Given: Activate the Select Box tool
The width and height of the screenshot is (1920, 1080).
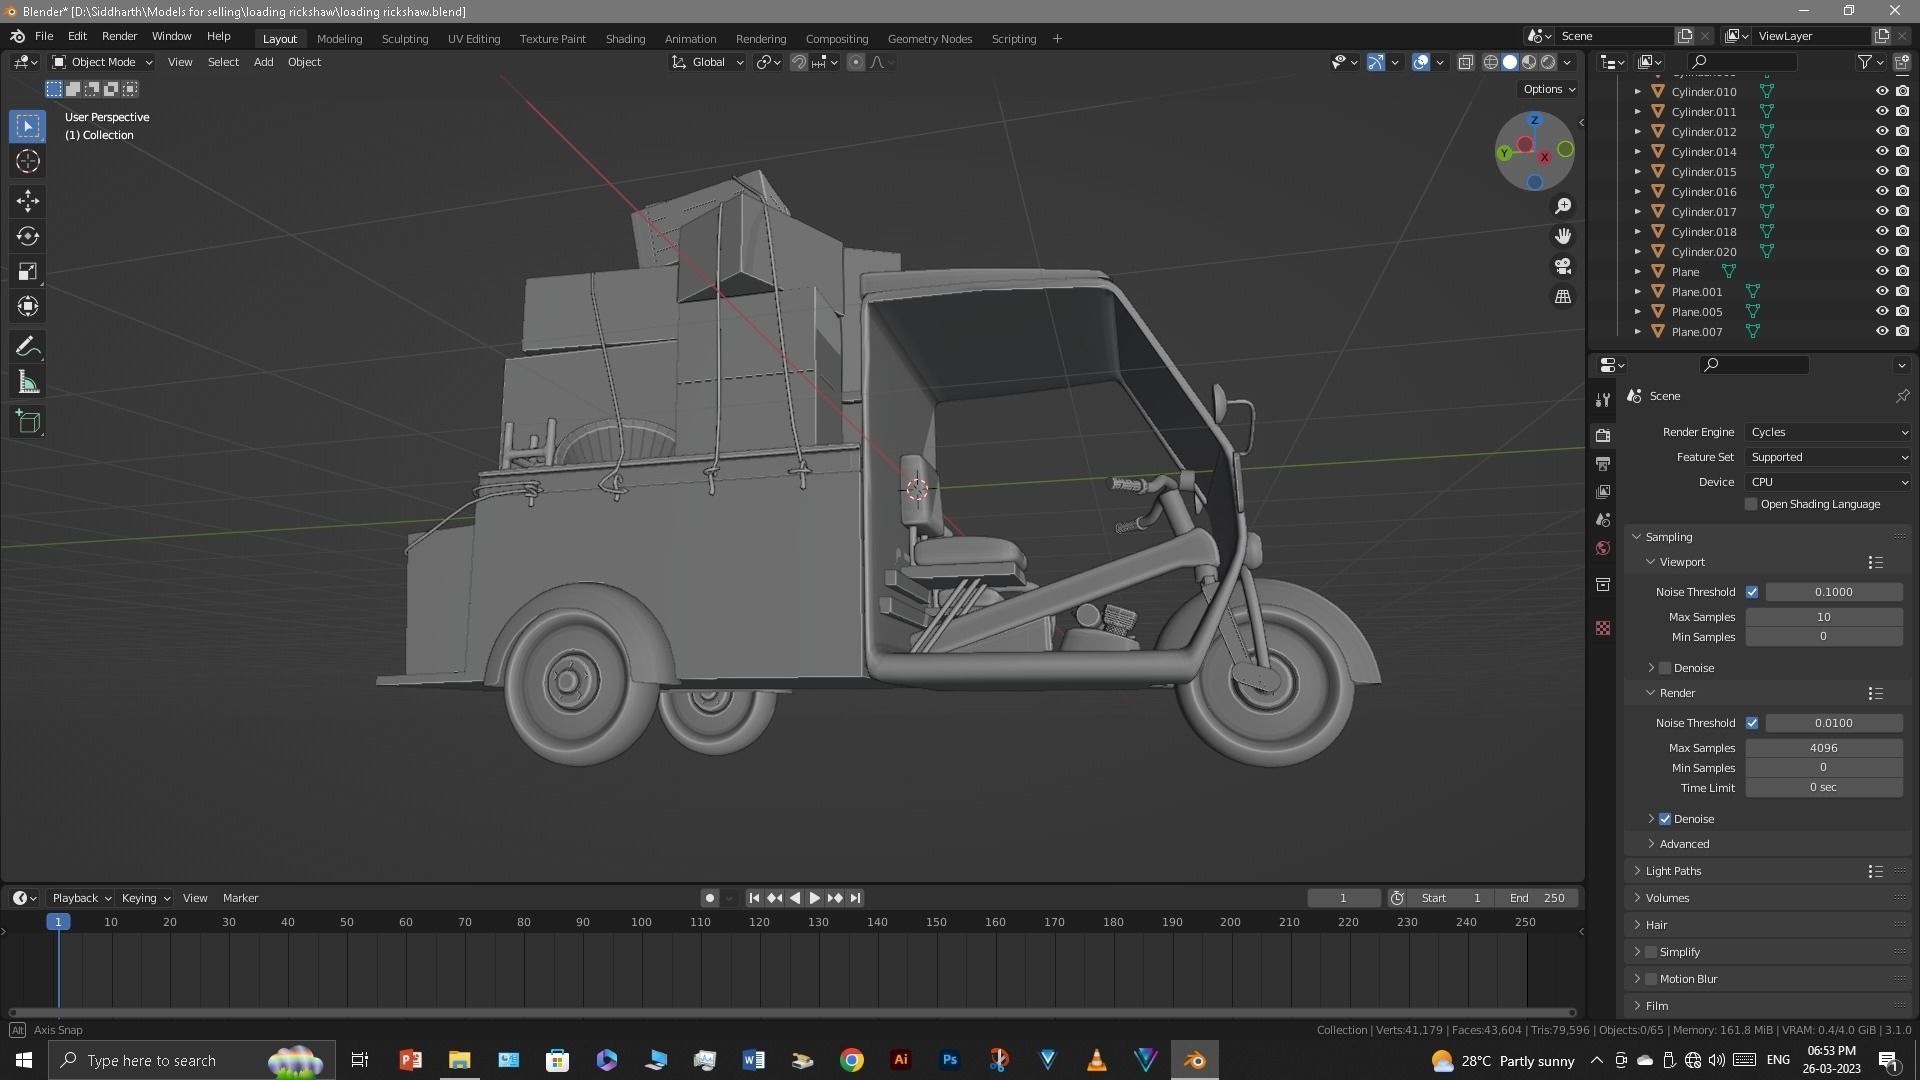Looking at the screenshot, I should click(x=28, y=126).
